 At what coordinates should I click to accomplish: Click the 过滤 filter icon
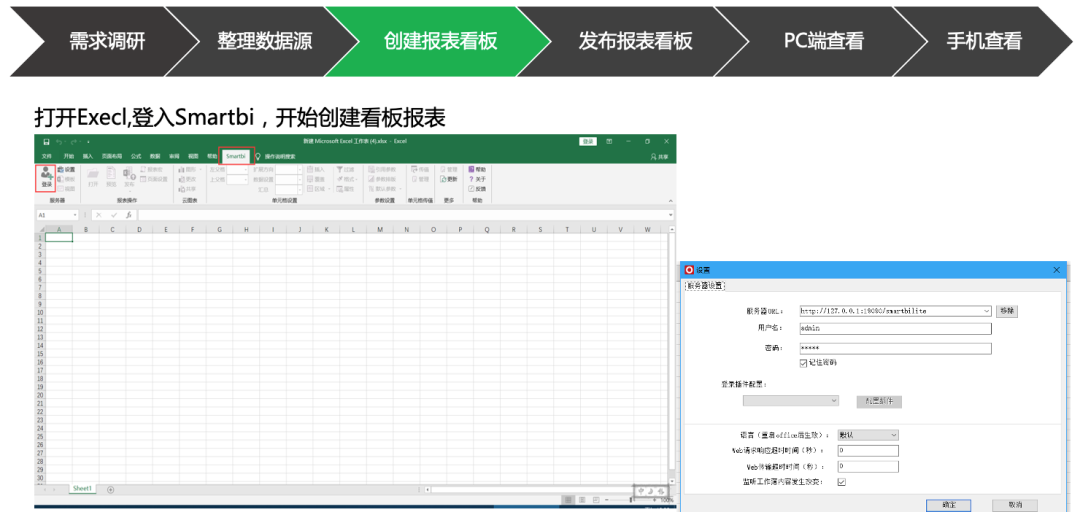click(x=346, y=170)
